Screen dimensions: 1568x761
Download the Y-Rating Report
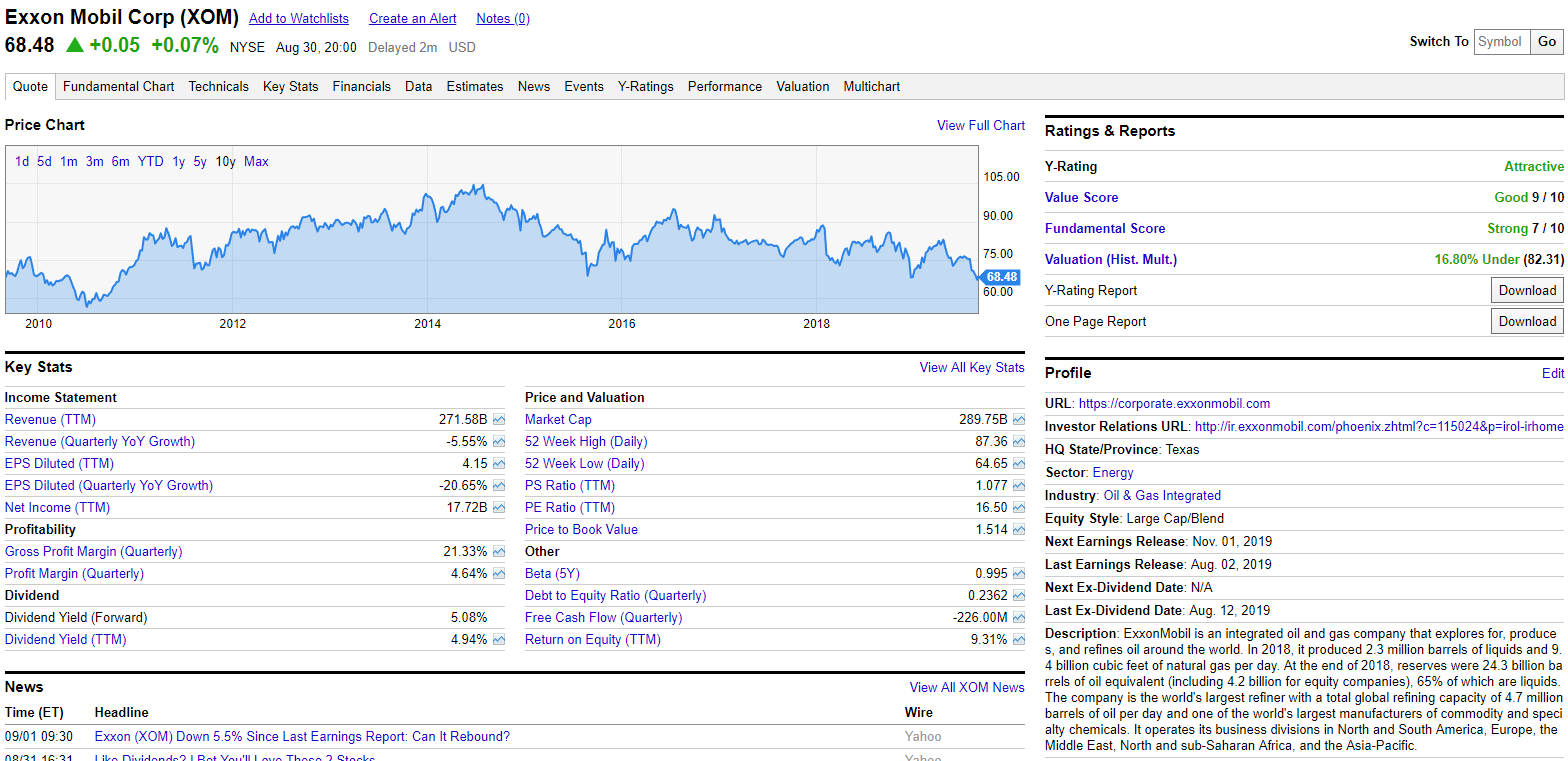point(1527,291)
